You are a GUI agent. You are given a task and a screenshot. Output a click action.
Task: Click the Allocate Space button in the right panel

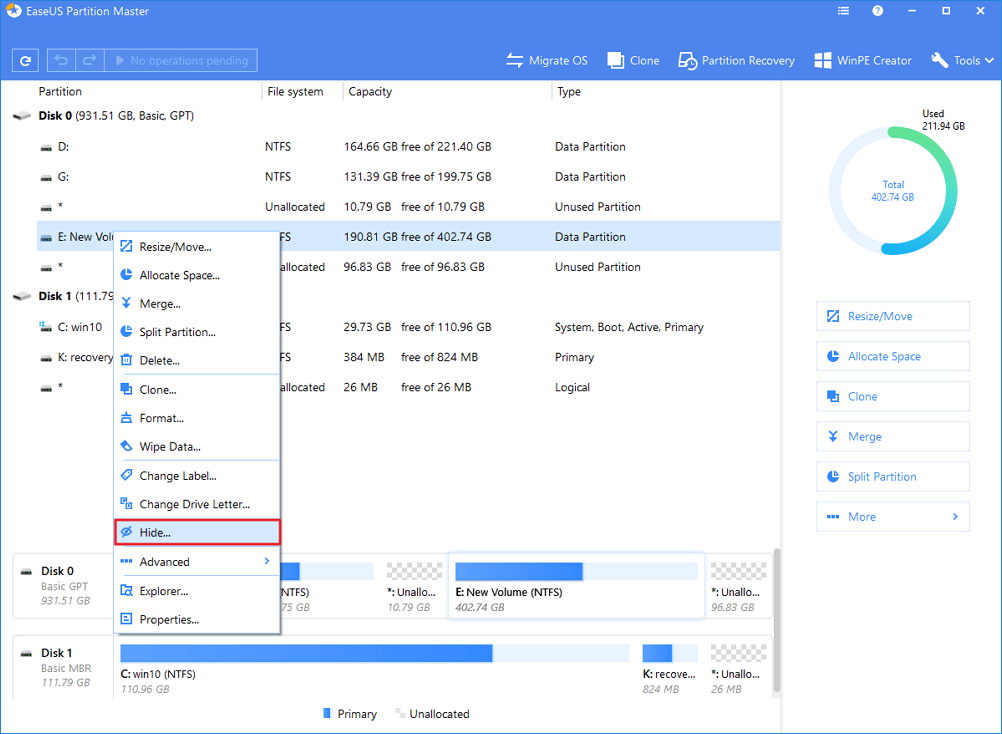[893, 356]
